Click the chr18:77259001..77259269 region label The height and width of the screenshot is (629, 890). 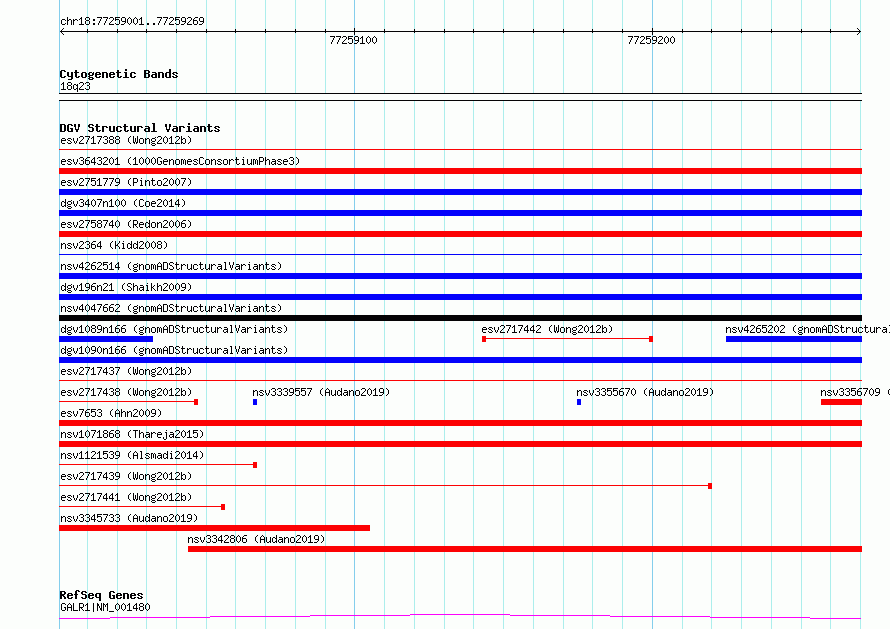[x=132, y=21]
